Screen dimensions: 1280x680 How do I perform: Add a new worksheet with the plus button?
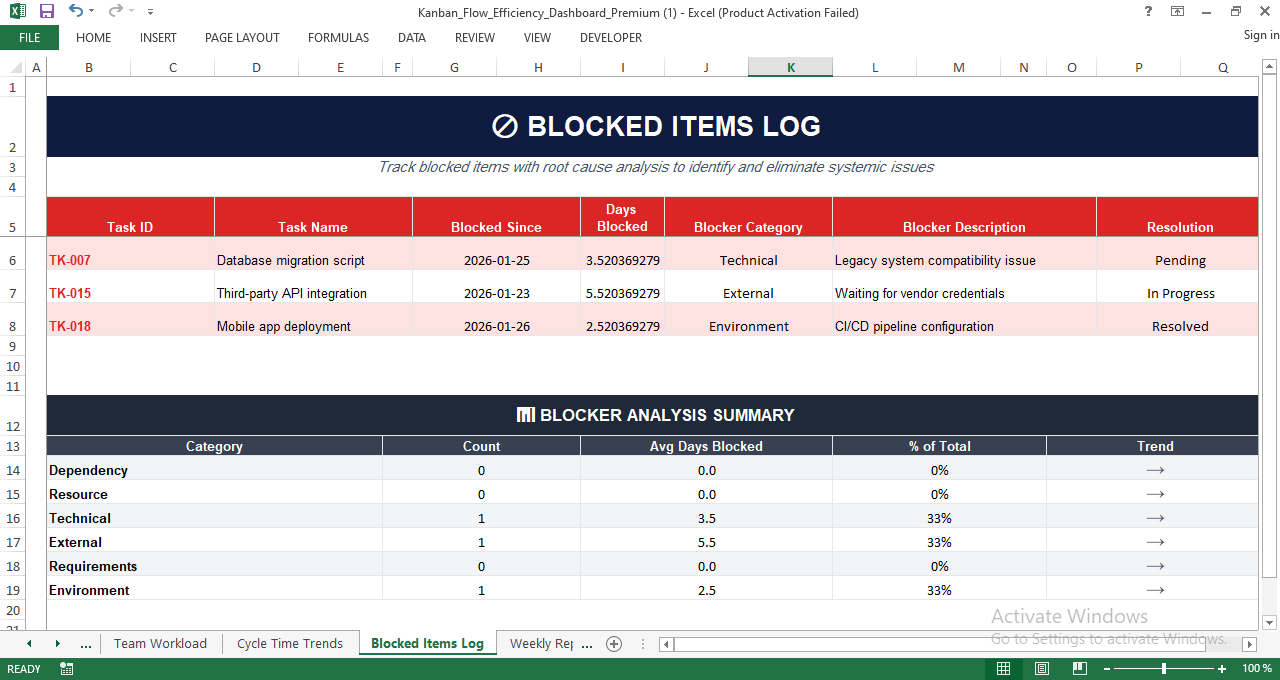614,644
